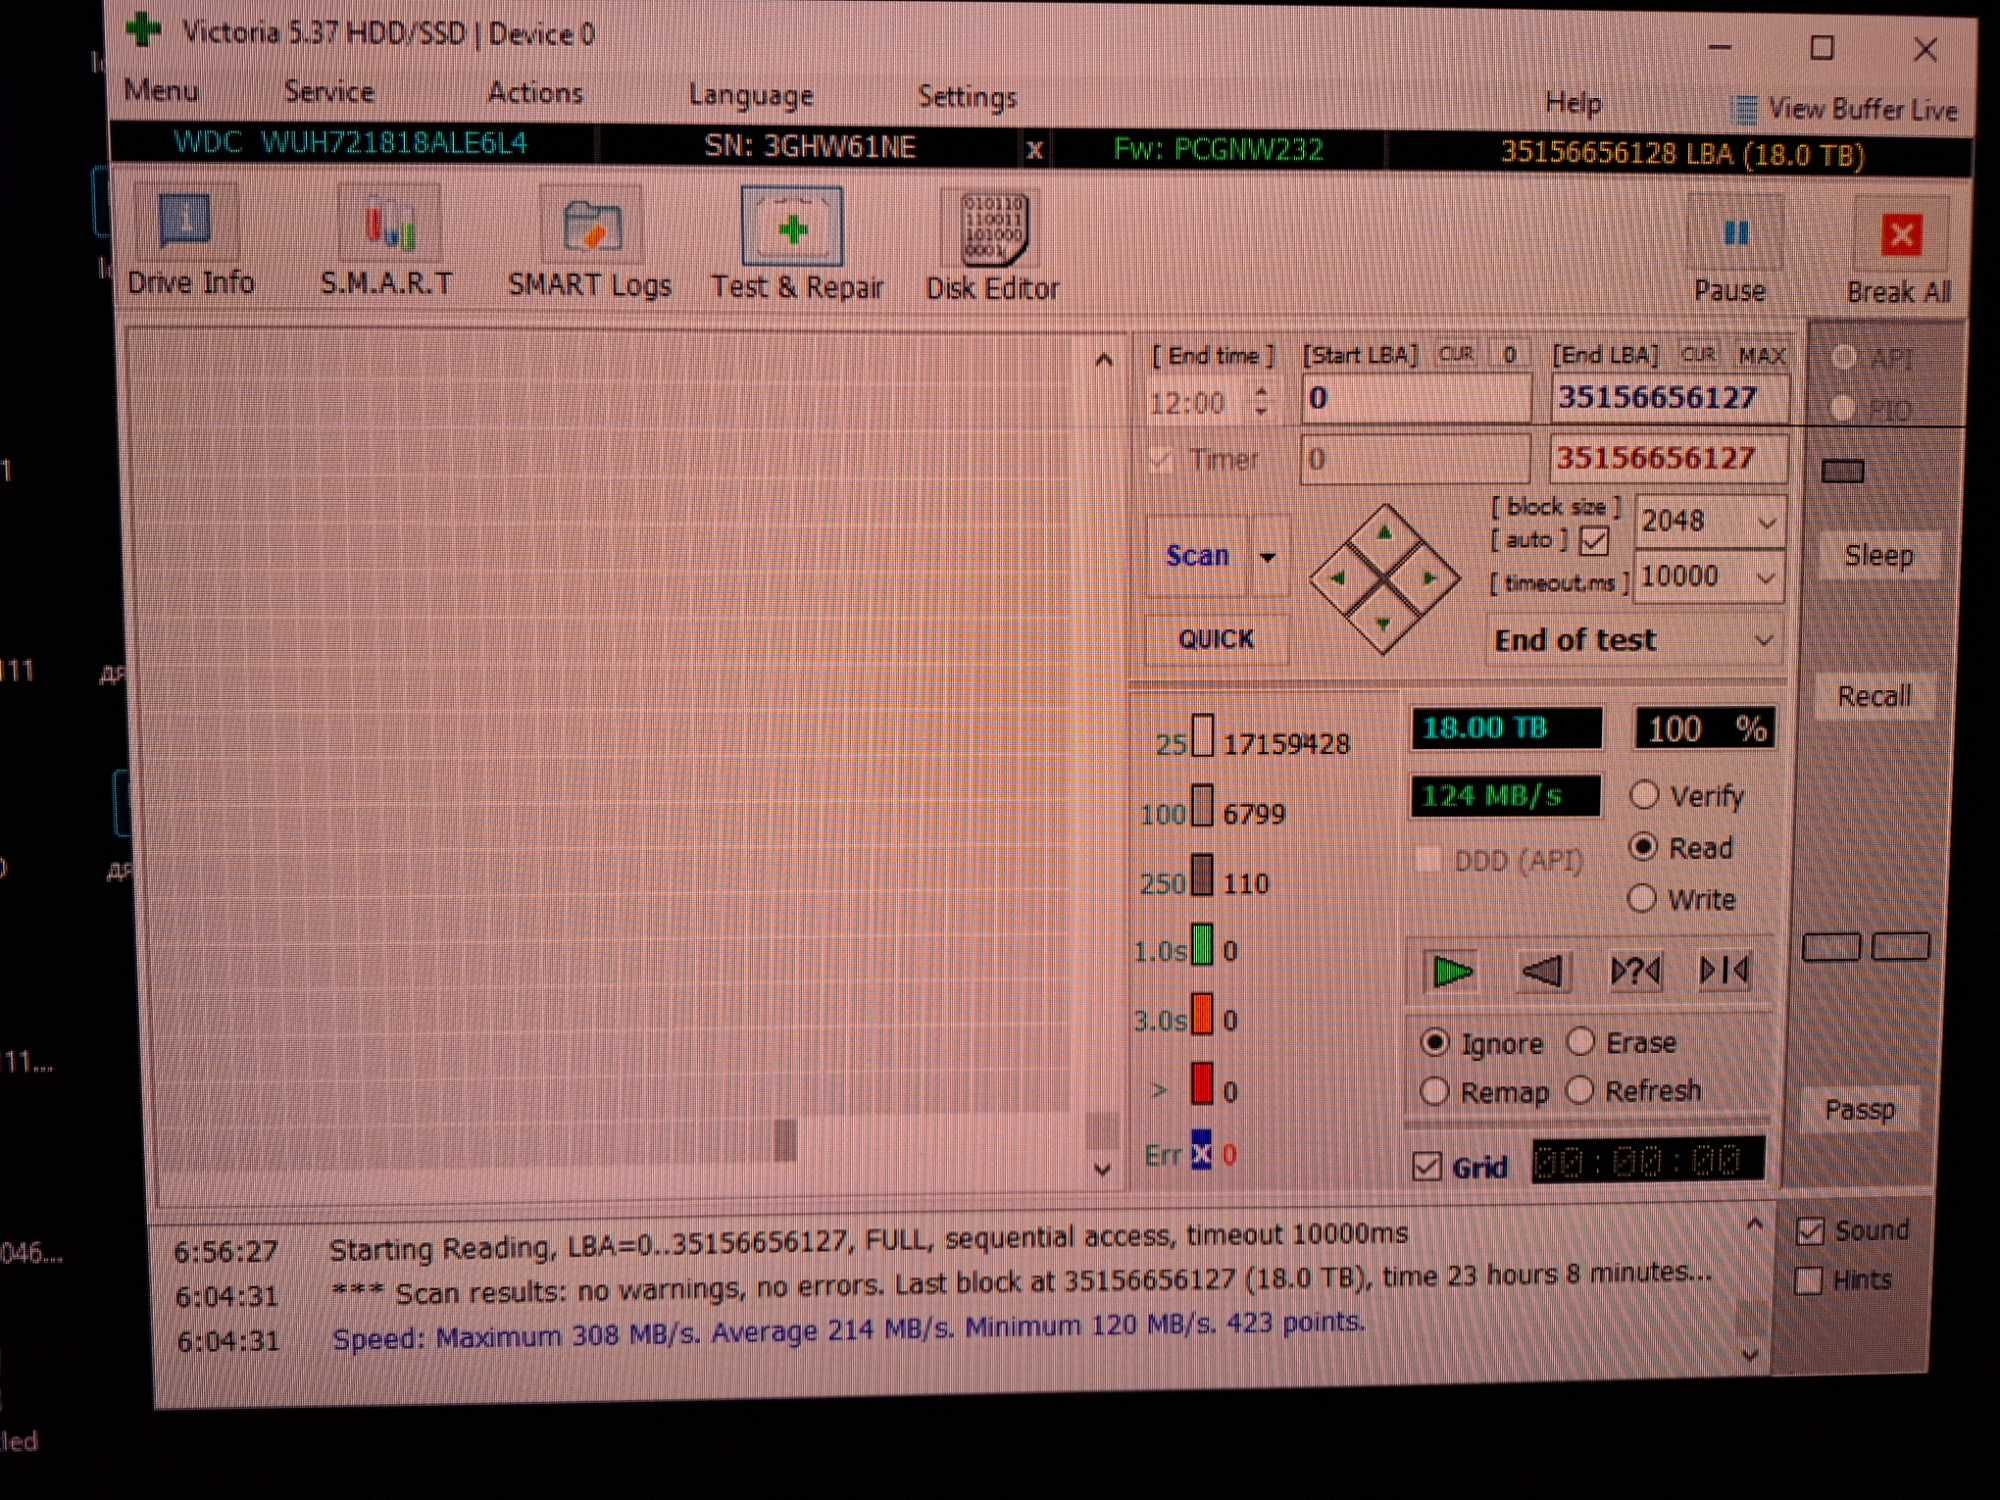Open the Scan button dropdown arrow

pyautogui.click(x=1268, y=557)
